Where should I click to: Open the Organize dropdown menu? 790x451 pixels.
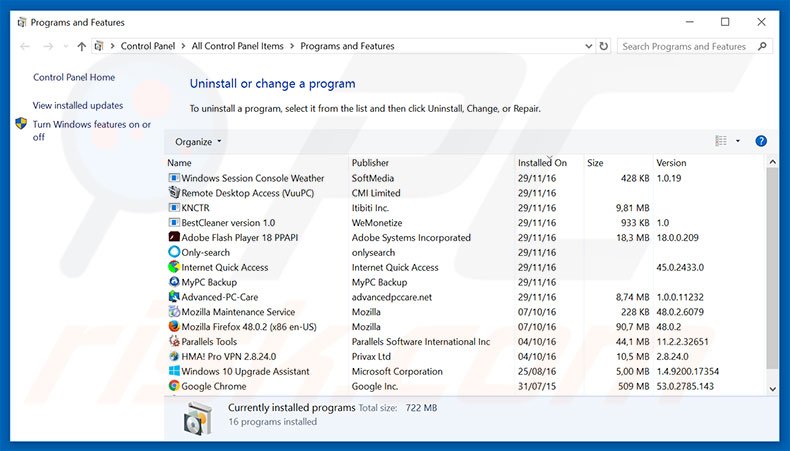198,141
